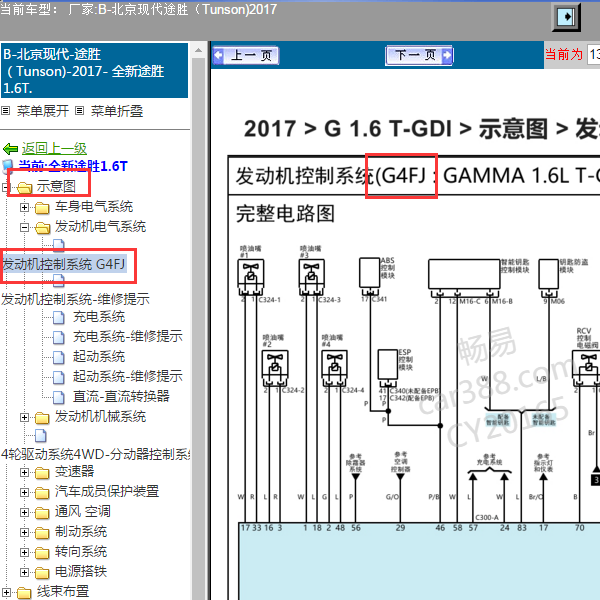Open the 示意图 folder icon

[24, 188]
